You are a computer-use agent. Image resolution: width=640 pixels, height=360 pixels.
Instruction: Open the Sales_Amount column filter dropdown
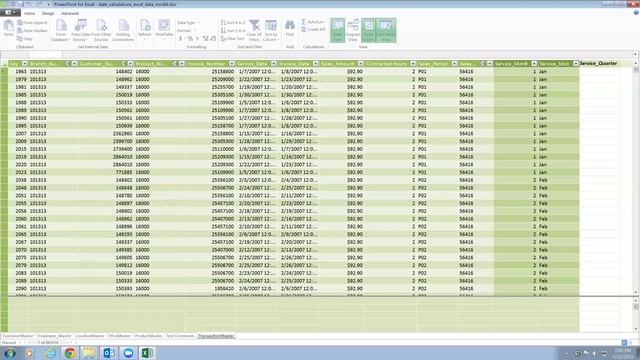360,64
